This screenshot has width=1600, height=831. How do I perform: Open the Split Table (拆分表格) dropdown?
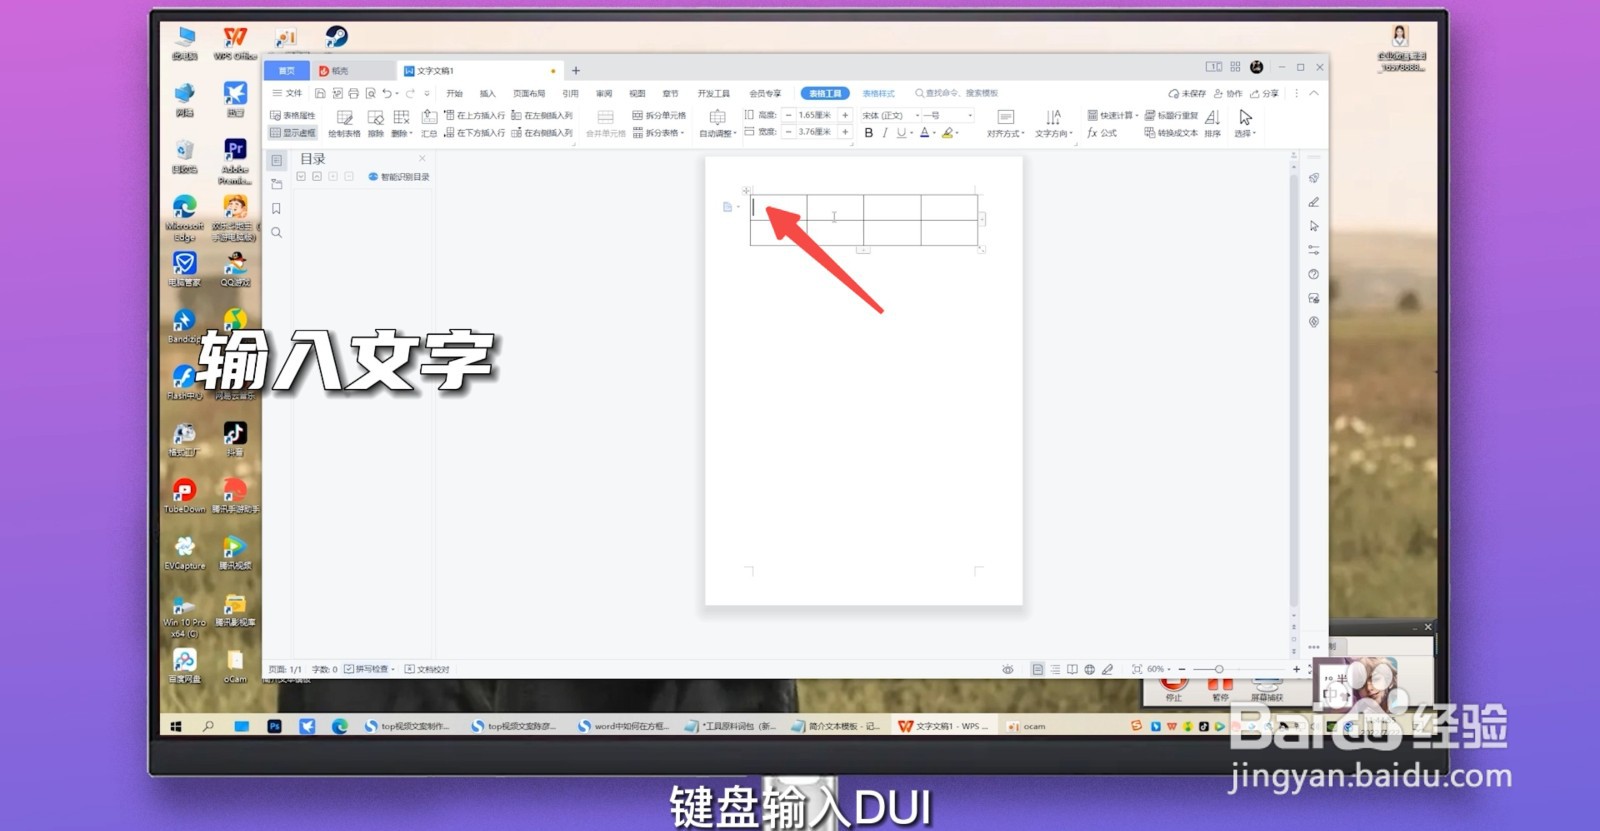(x=658, y=133)
